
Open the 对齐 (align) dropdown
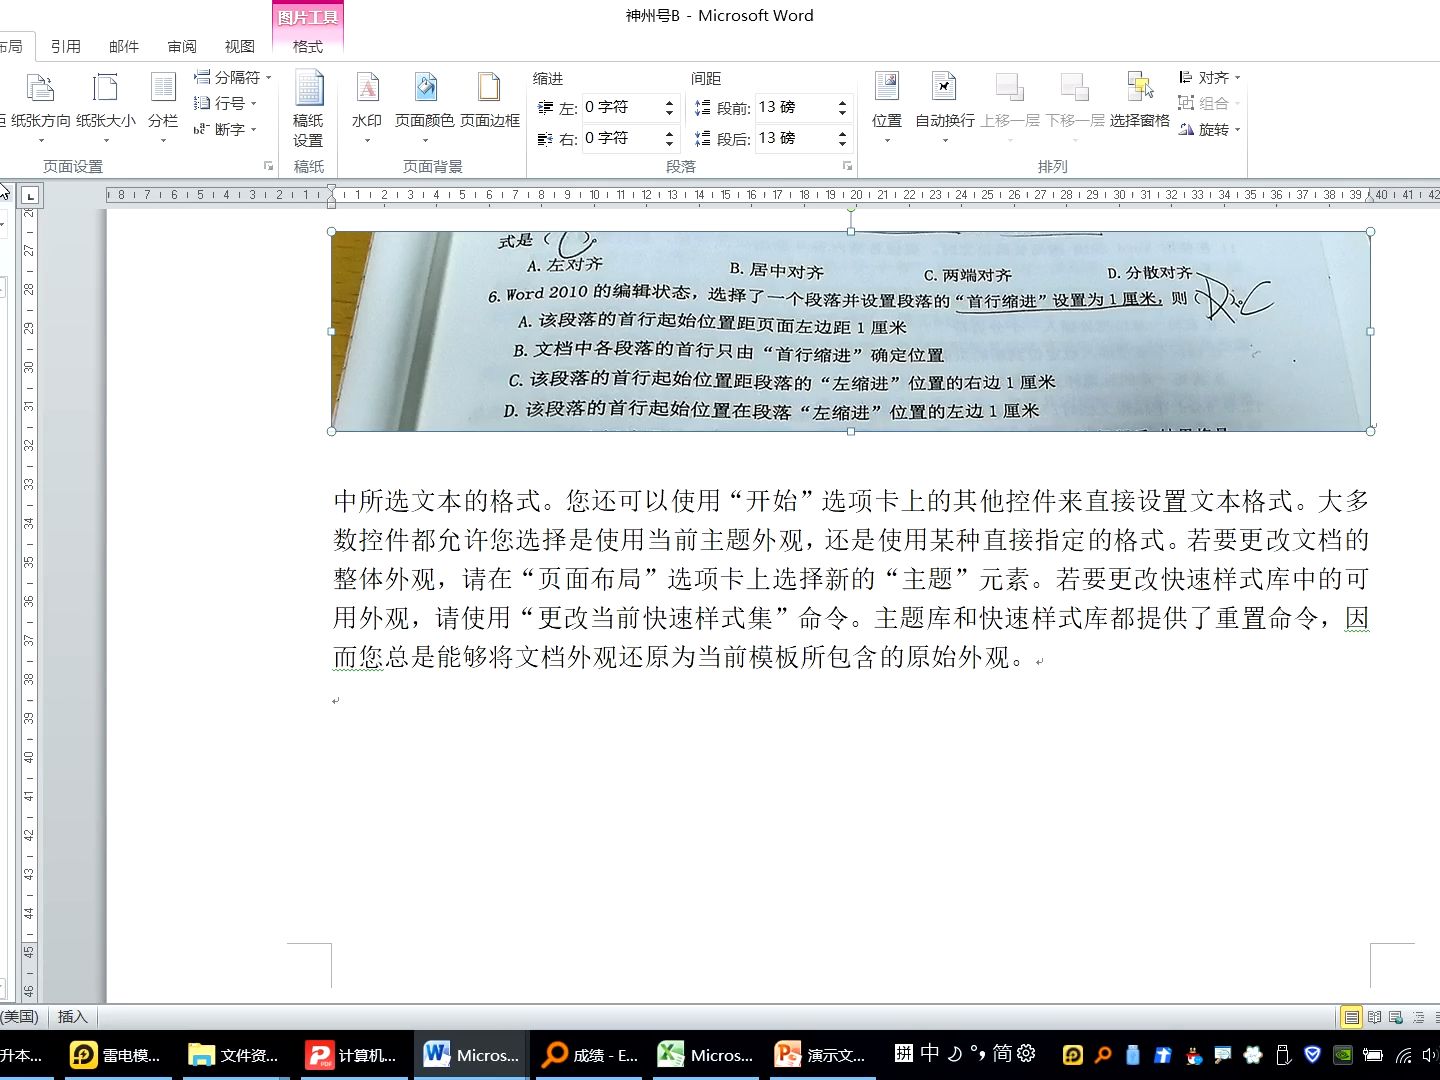pos(1209,77)
